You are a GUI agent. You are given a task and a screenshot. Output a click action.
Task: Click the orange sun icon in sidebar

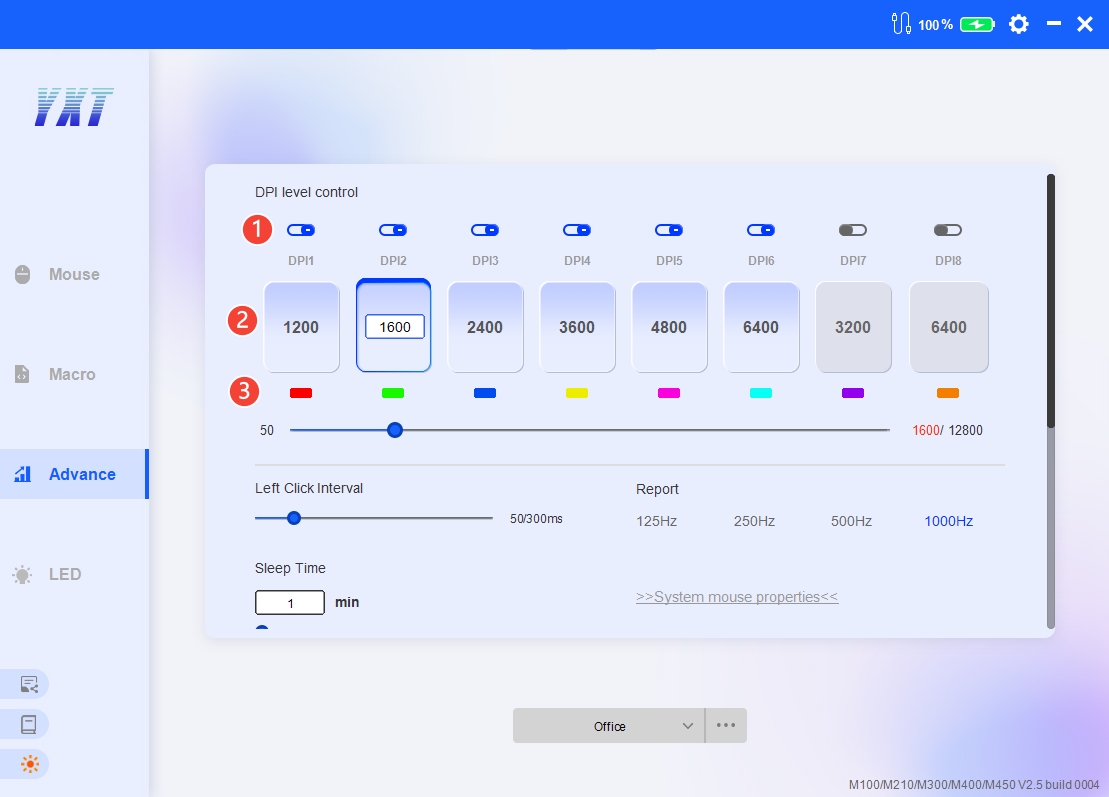coord(29,764)
